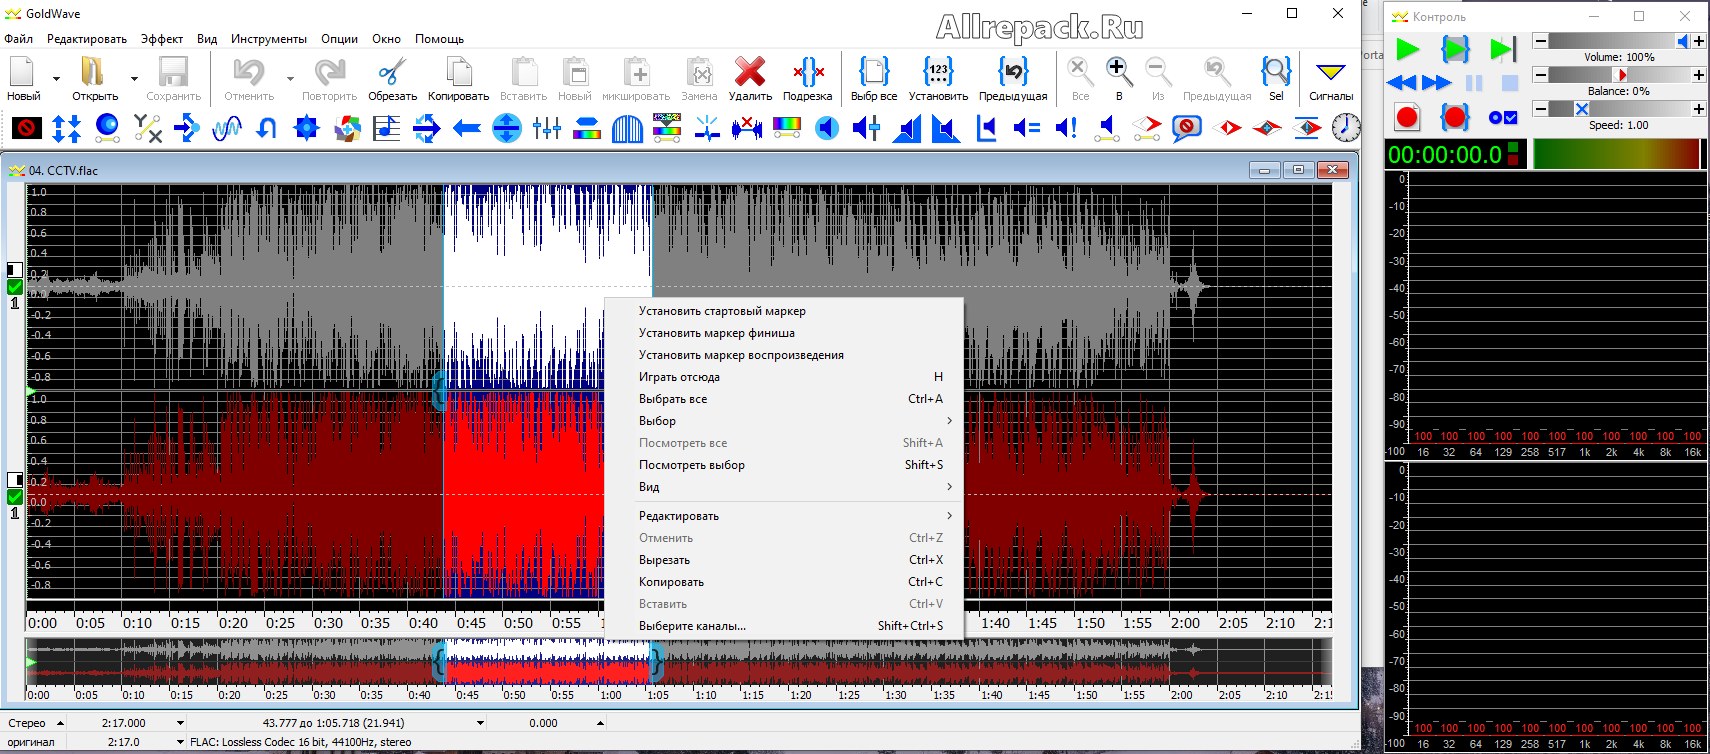Choose Вырезать from the context menu
The height and width of the screenshot is (754, 1710).
pyautogui.click(x=665, y=560)
